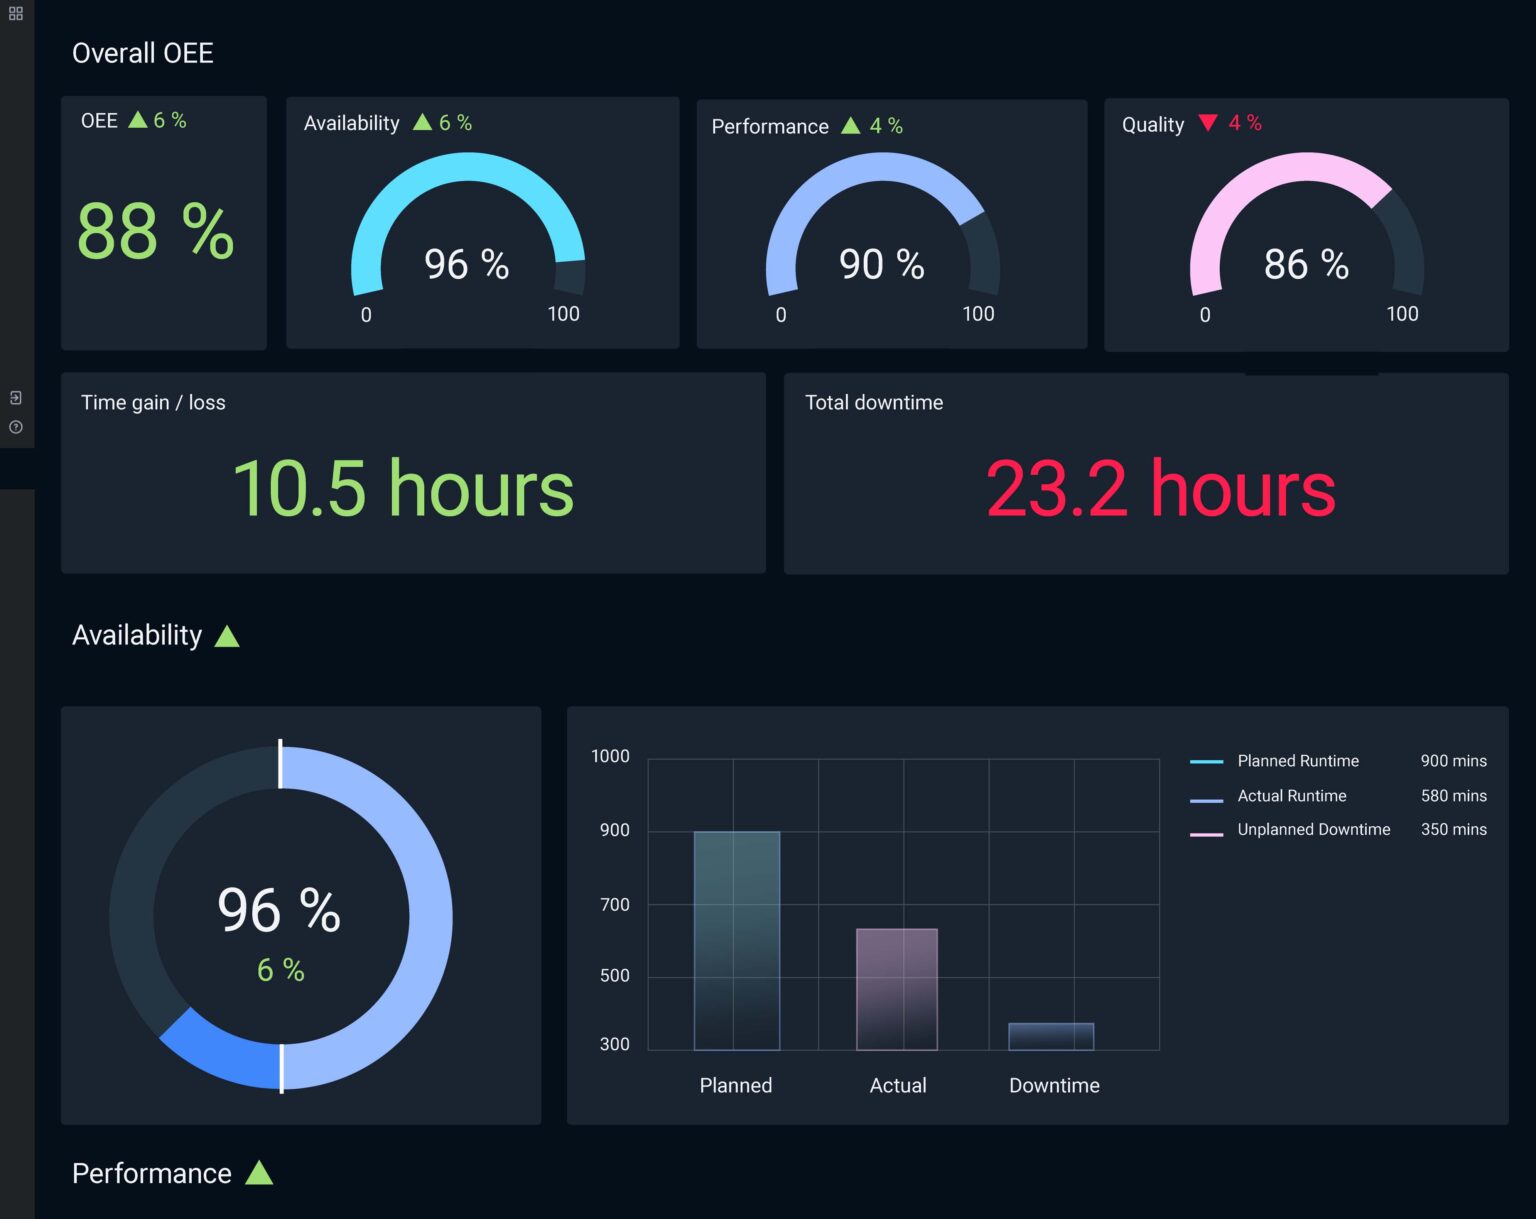Collapse the Overall OEE section heading
This screenshot has width=1536, height=1219.
(143, 53)
